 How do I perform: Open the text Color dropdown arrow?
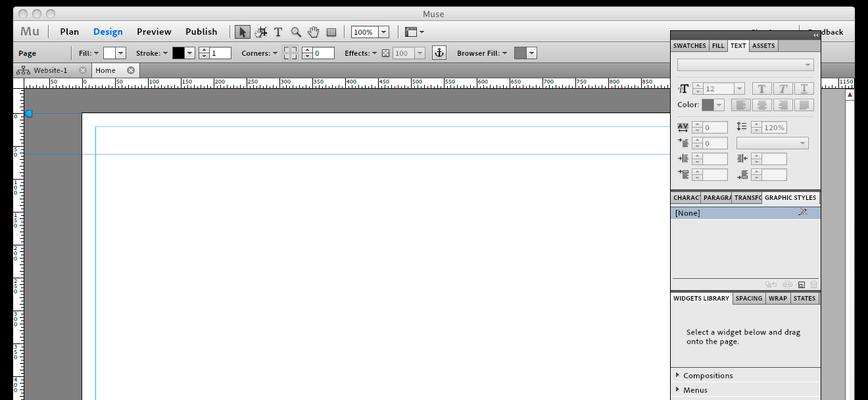pos(719,105)
